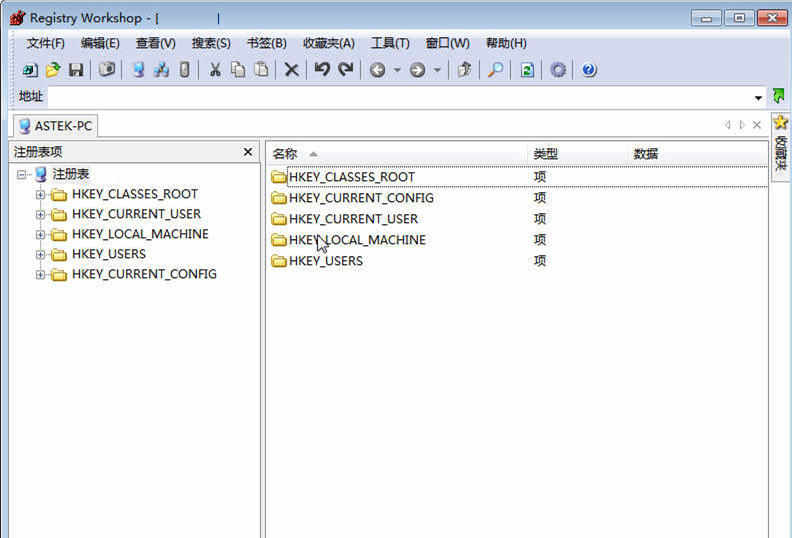Open search with the magnifier icon

495,70
